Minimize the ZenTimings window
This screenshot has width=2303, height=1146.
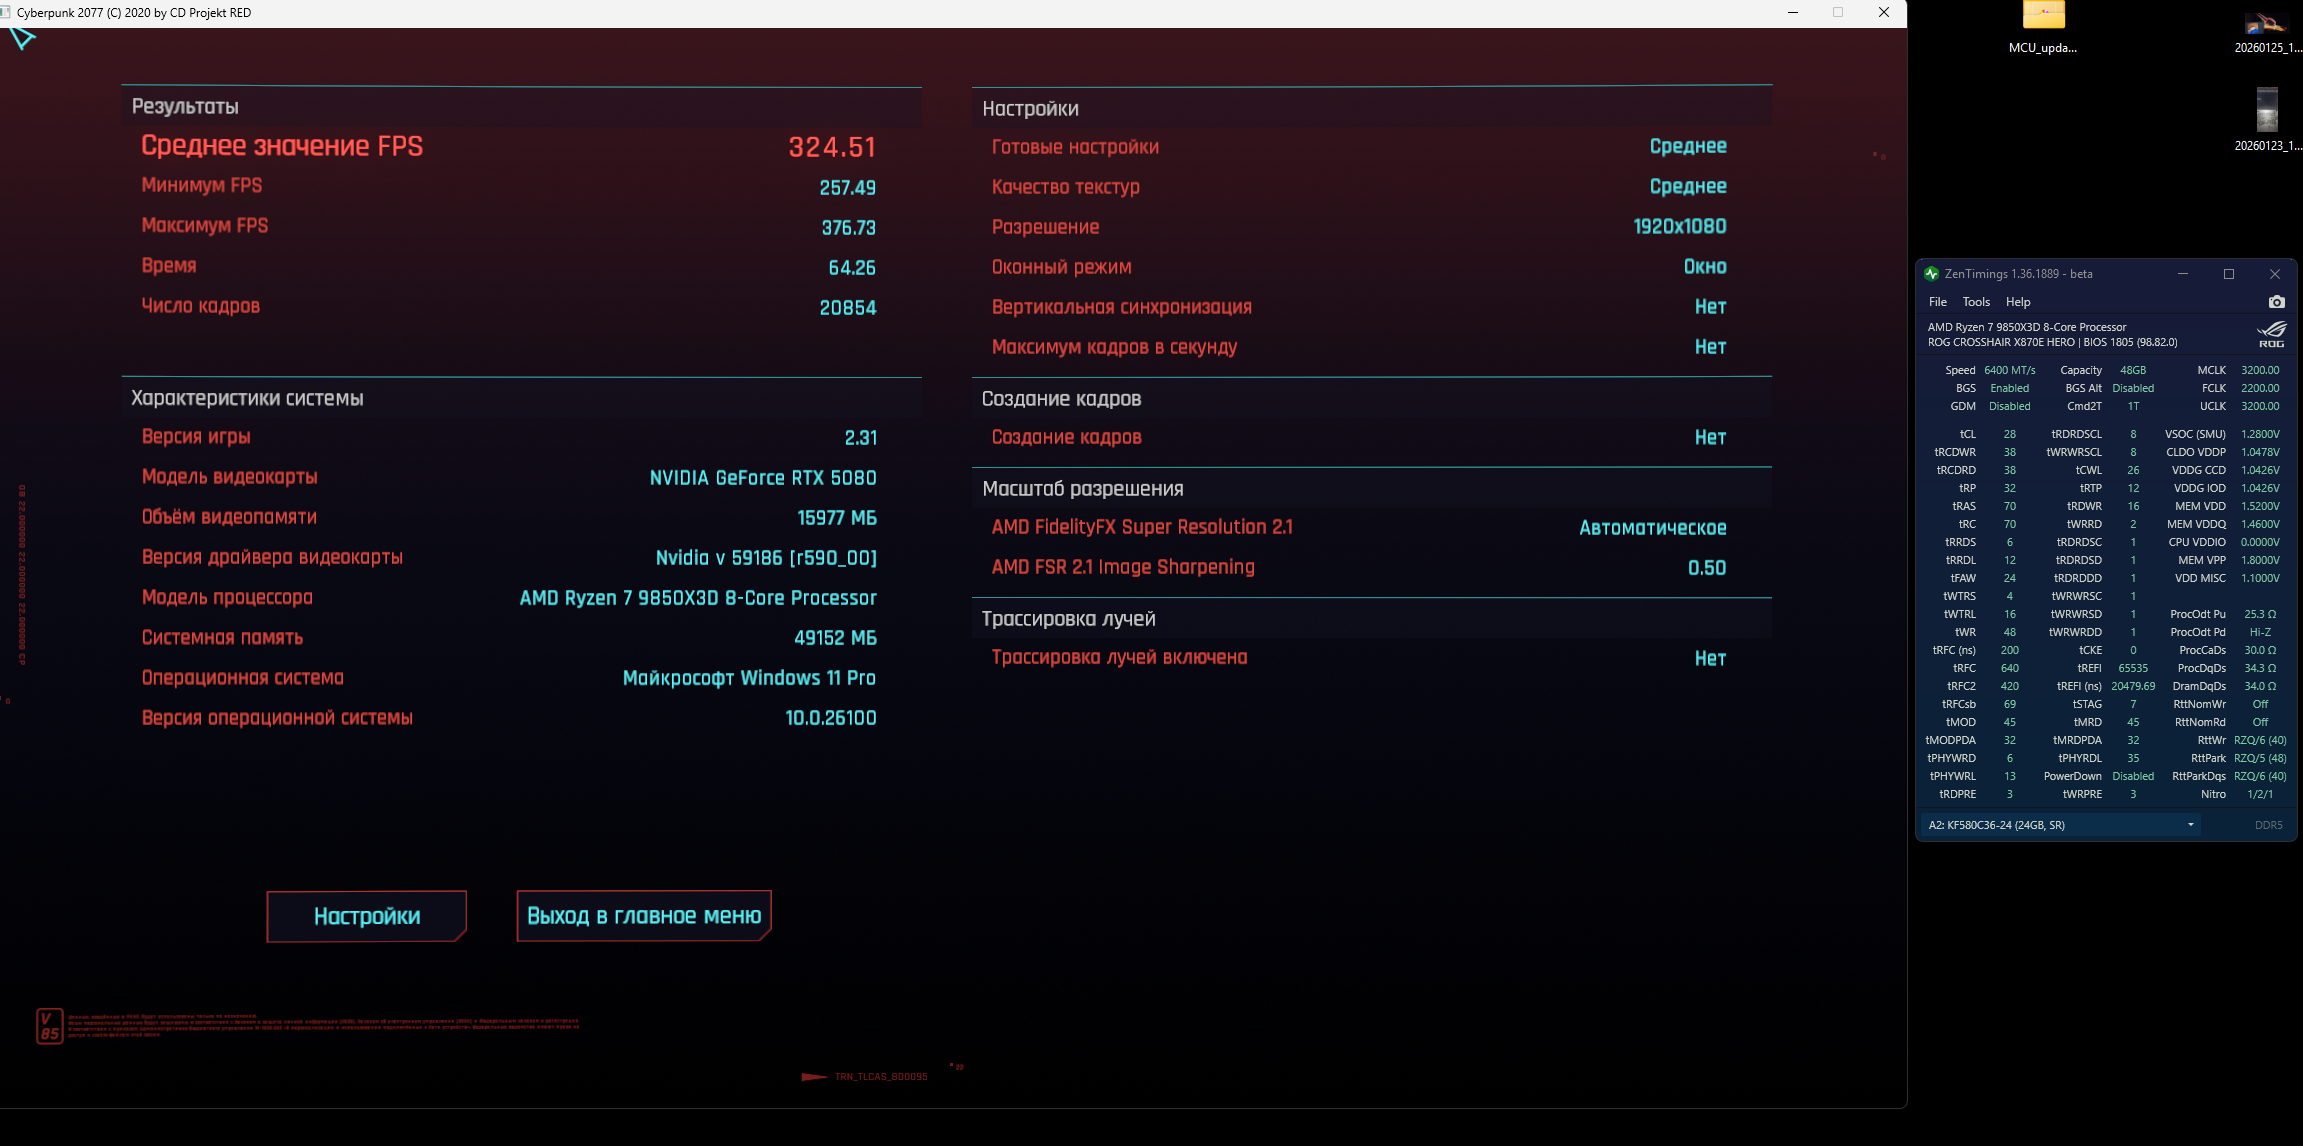[2182, 274]
